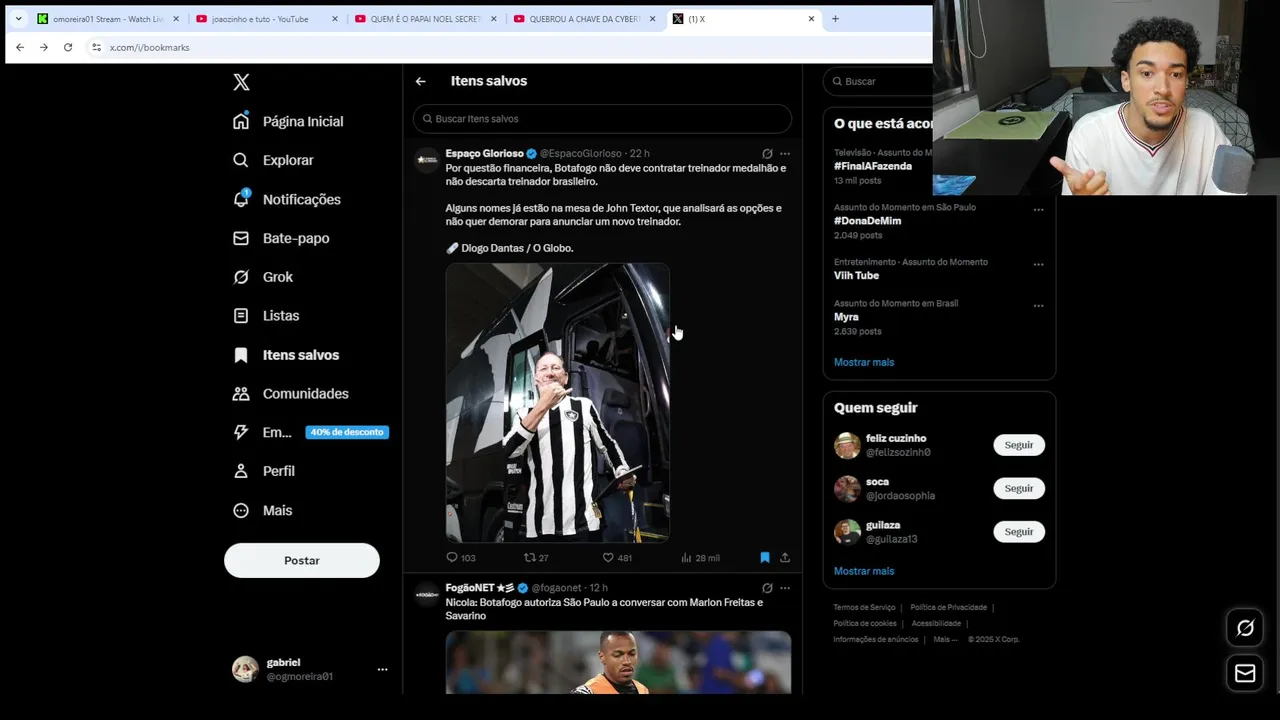The image size is (1280, 720).
Task: Open Listas in the sidebar
Action: [x=265, y=315]
